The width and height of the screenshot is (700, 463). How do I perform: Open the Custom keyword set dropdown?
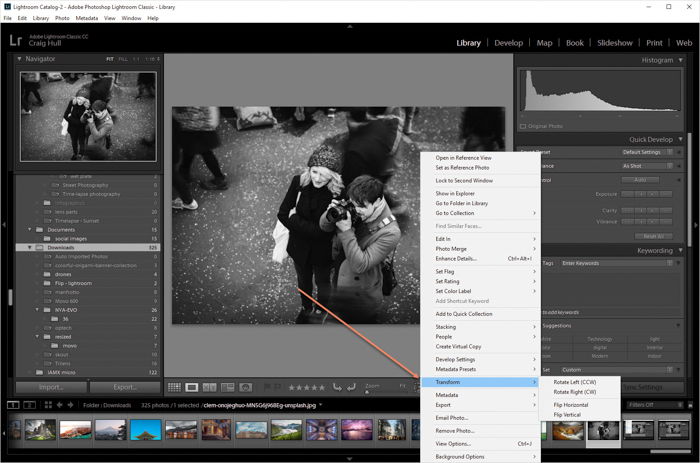tap(617, 370)
